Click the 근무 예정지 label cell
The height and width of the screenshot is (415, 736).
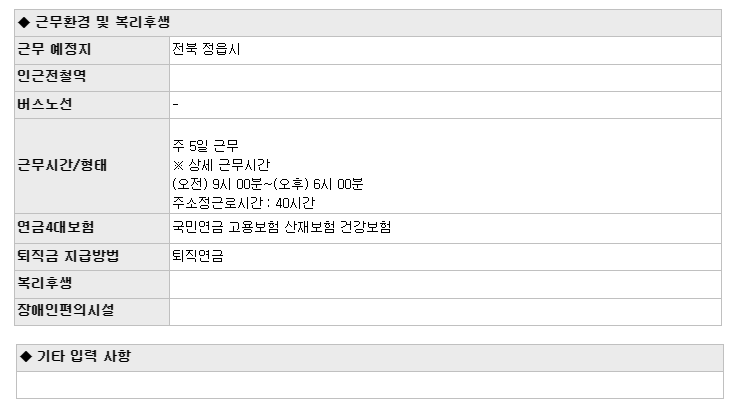tap(92, 50)
